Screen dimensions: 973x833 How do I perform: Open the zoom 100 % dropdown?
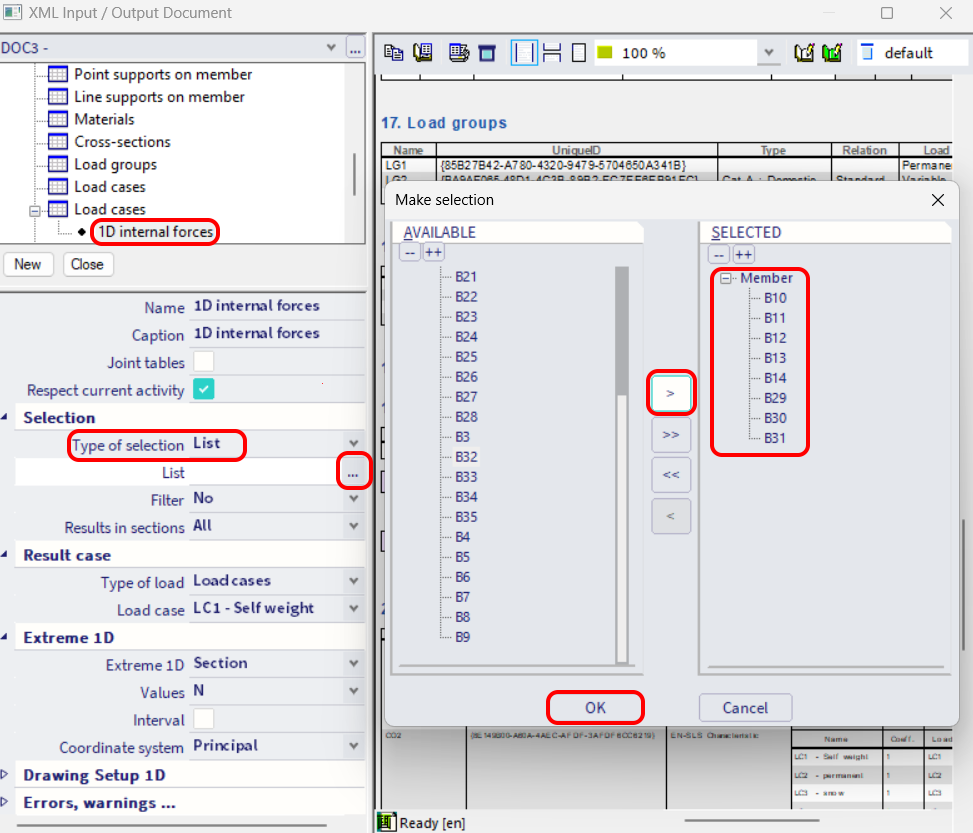tap(768, 53)
